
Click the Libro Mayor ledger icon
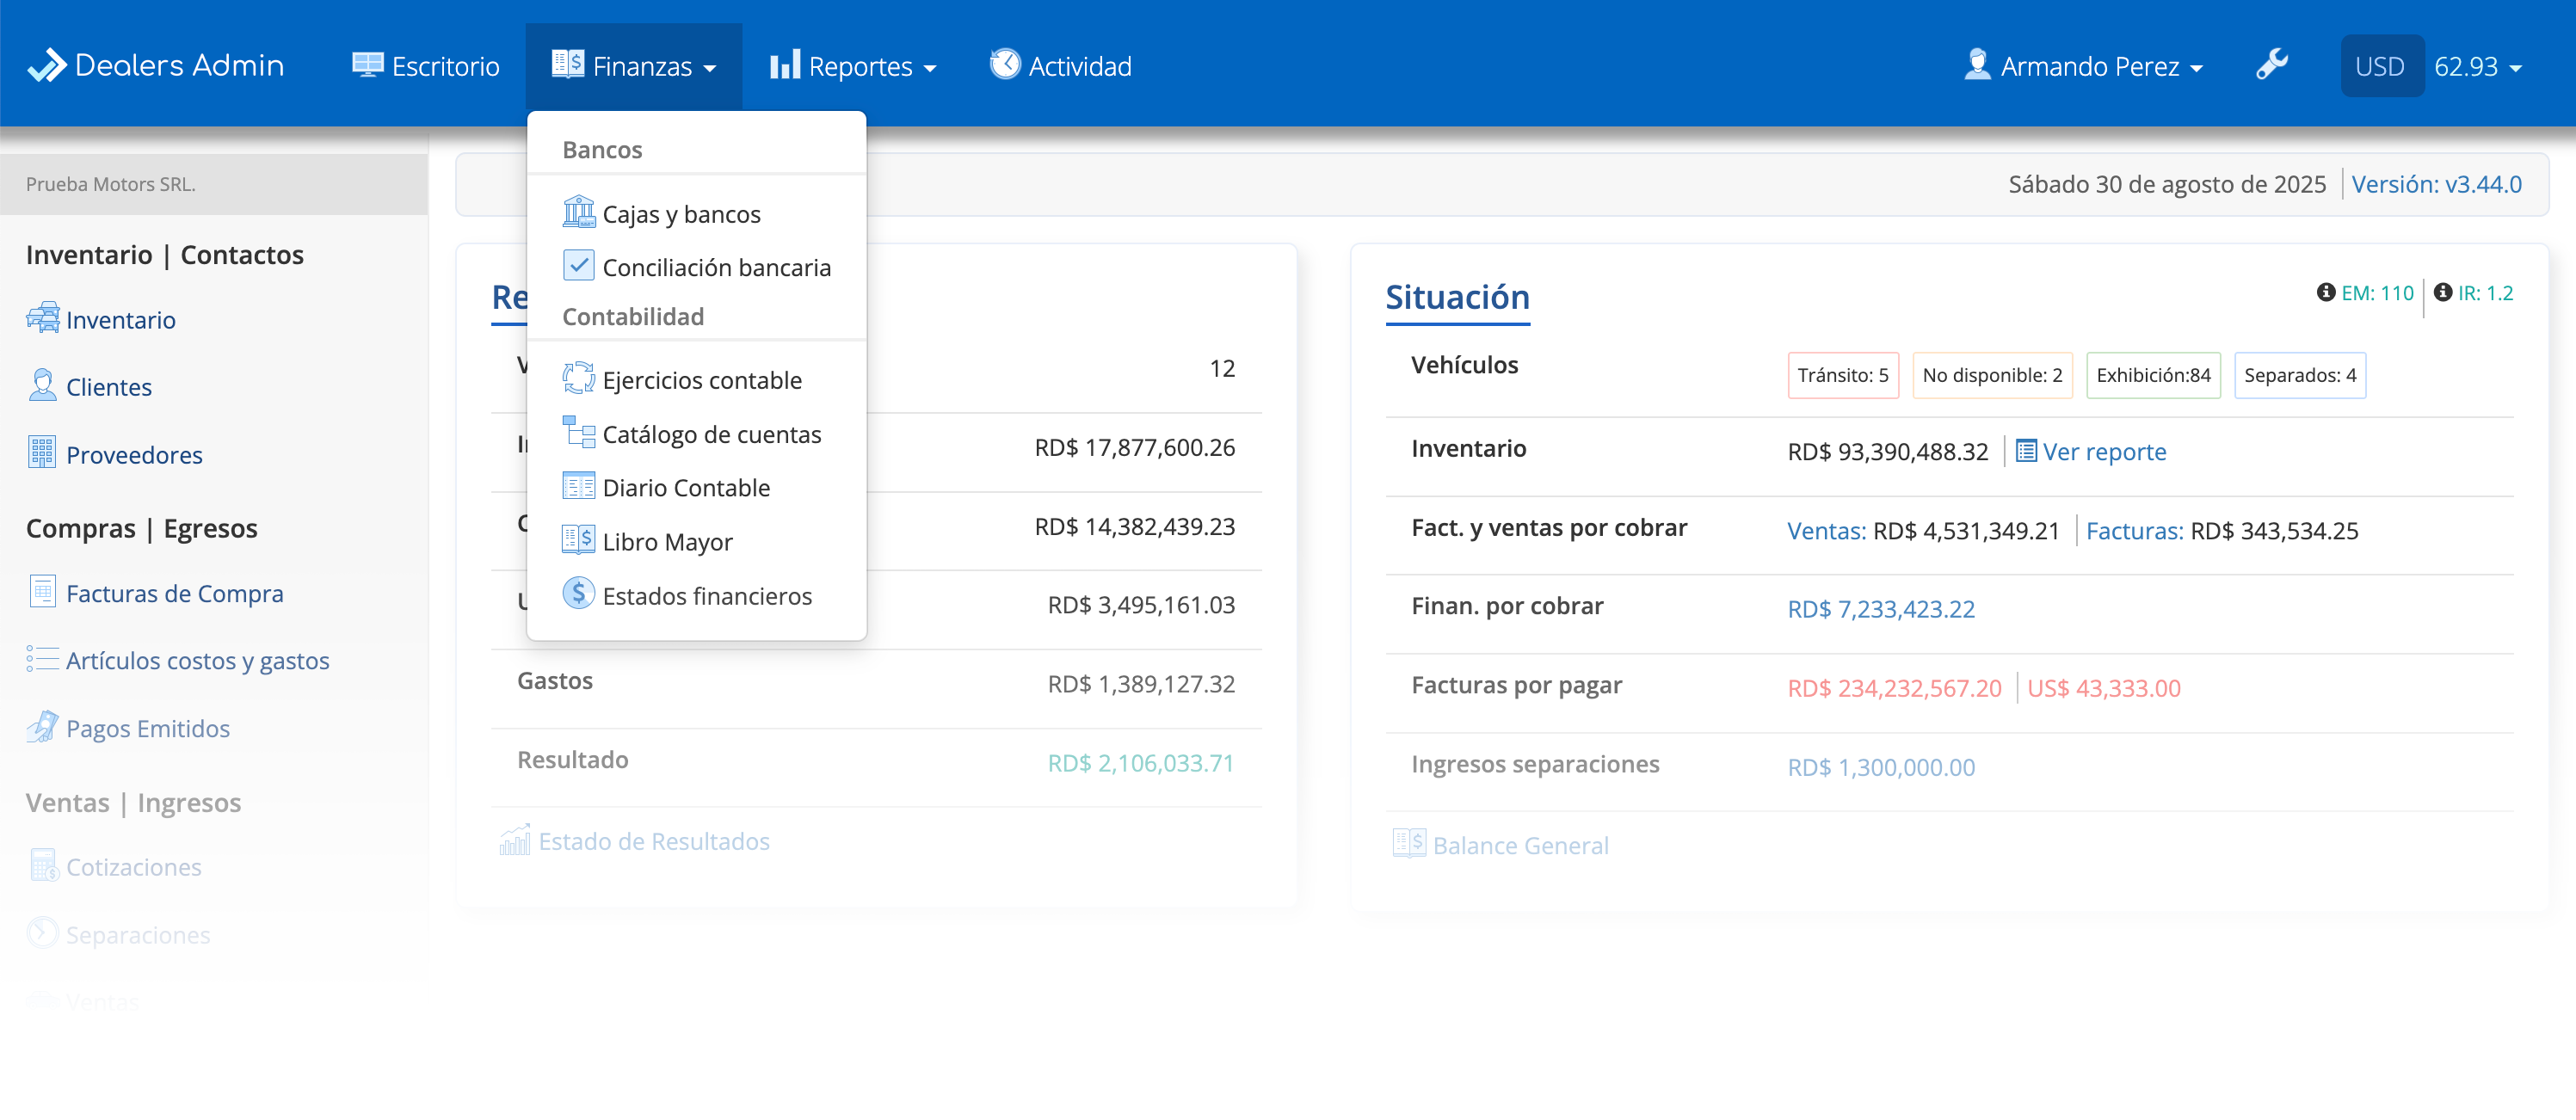point(578,540)
